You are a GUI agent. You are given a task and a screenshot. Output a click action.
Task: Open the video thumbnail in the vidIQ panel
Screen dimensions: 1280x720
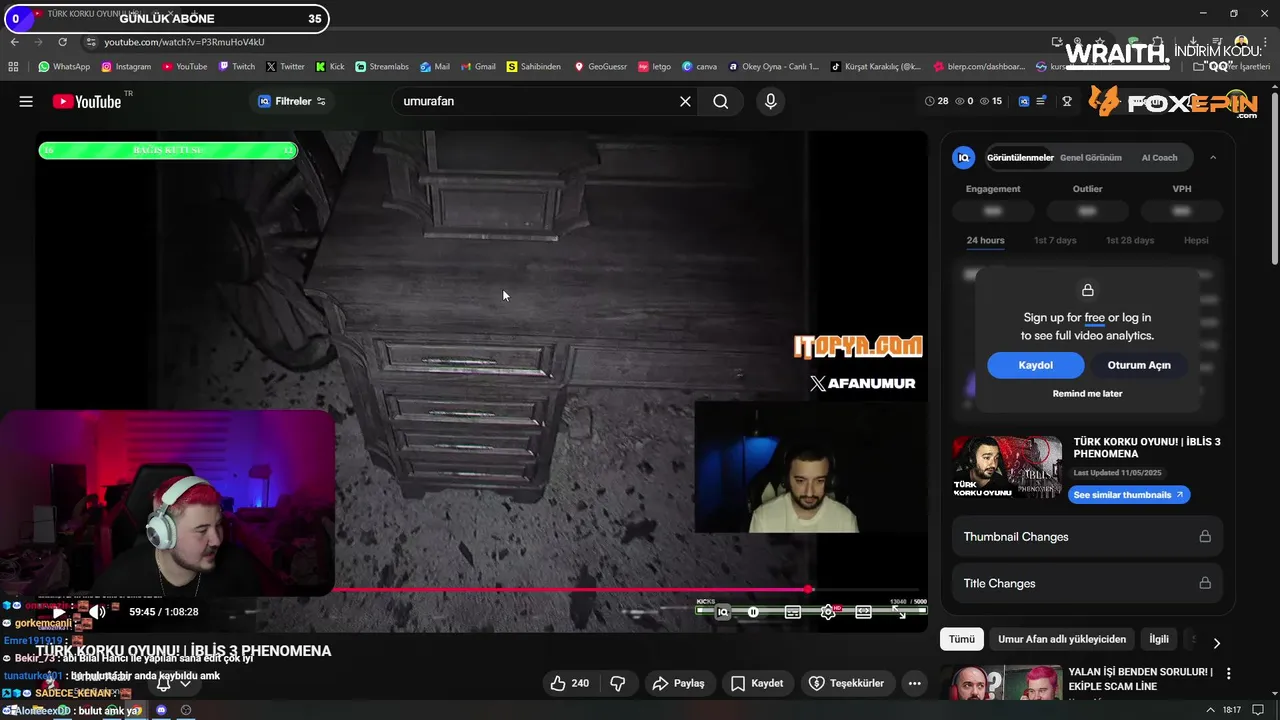point(1007,467)
